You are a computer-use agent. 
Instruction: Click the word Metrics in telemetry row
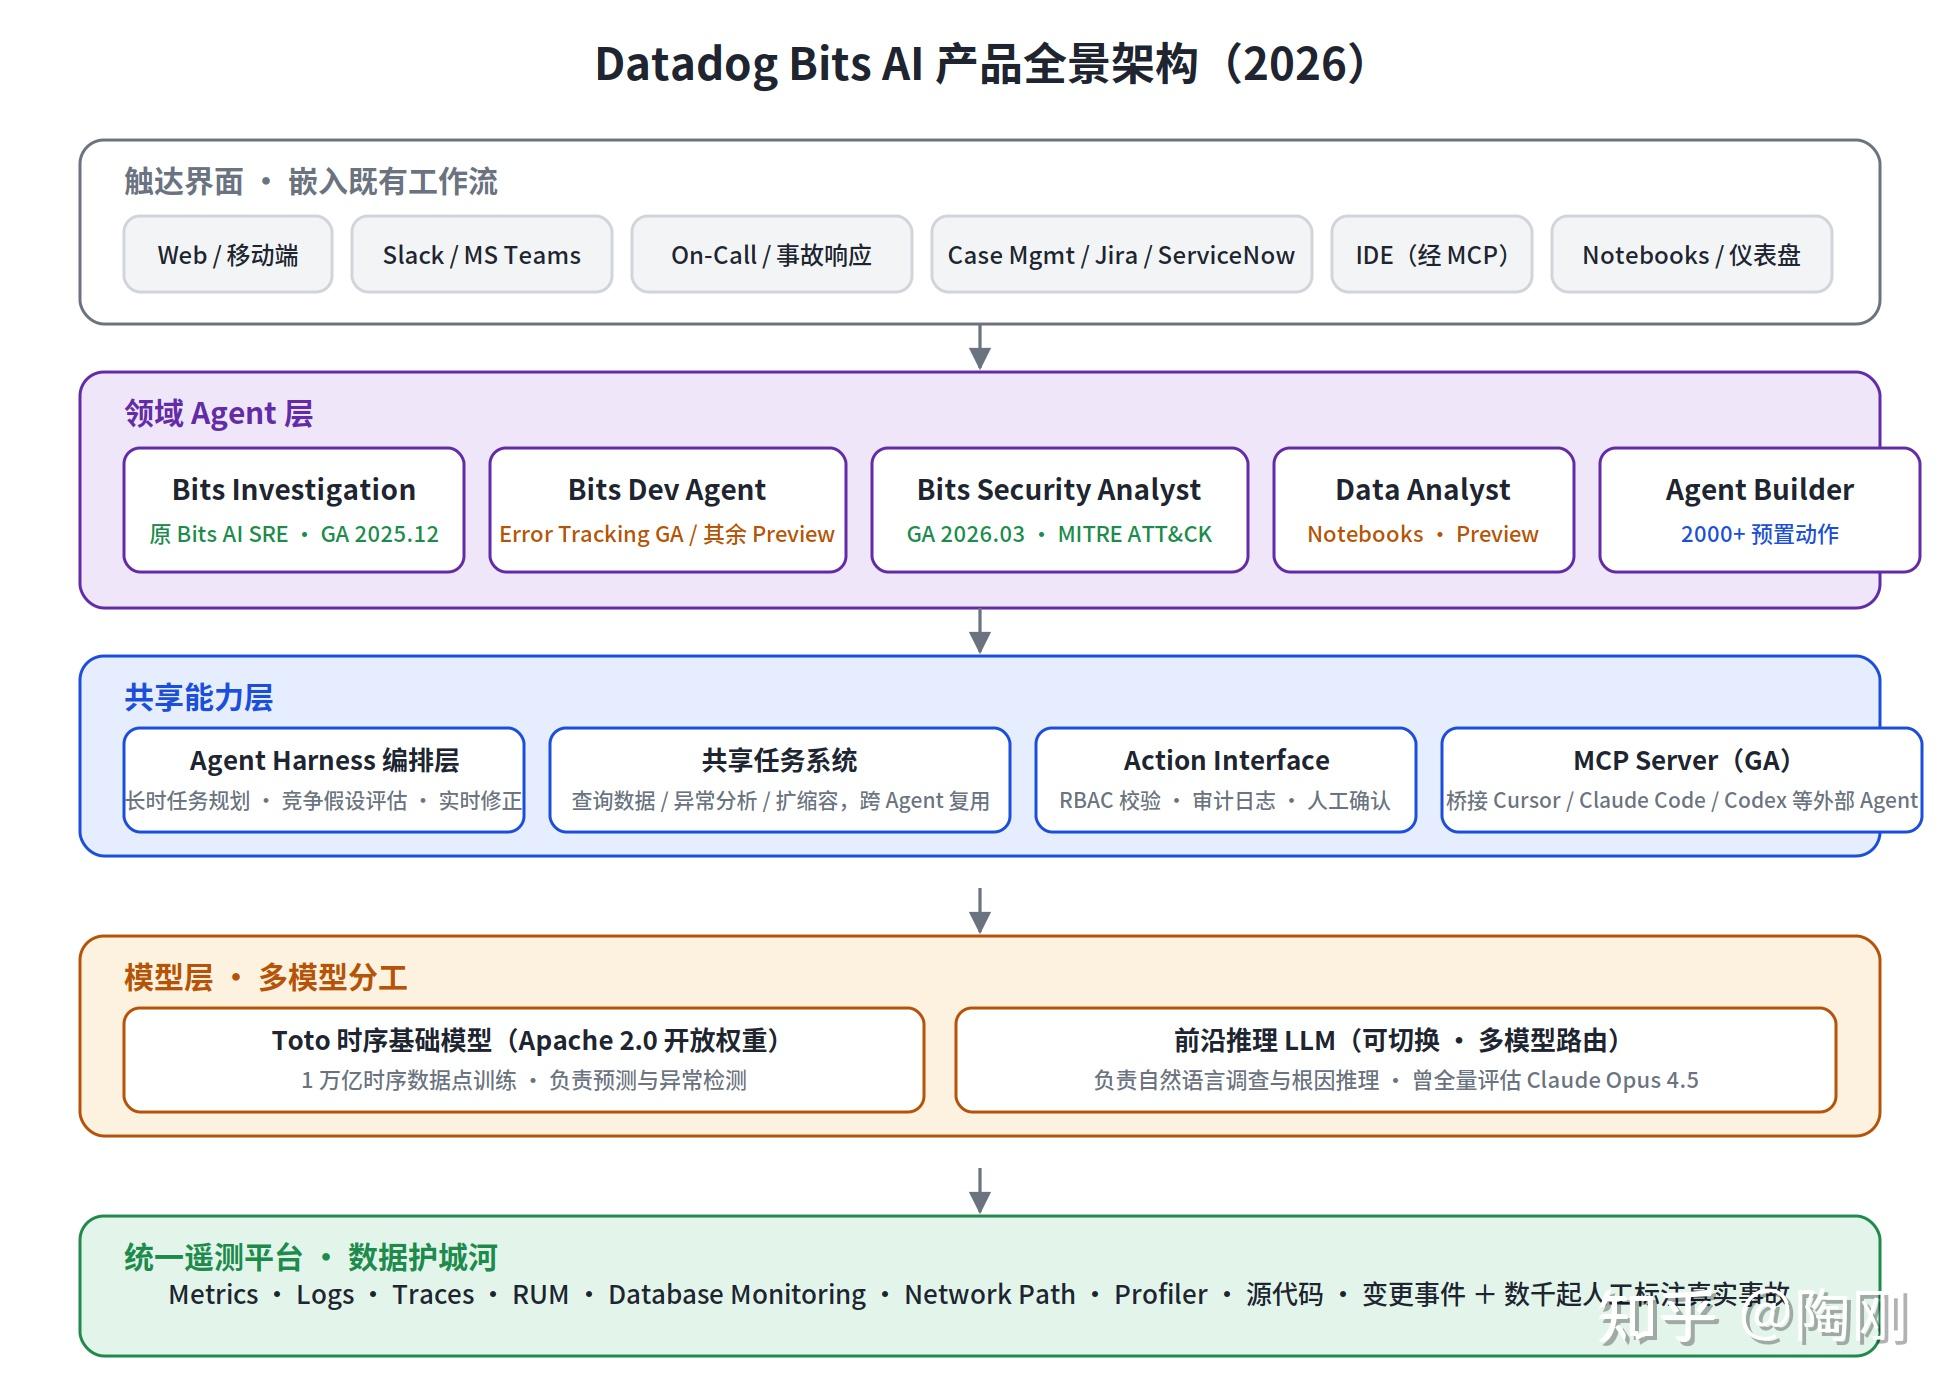click(213, 1295)
